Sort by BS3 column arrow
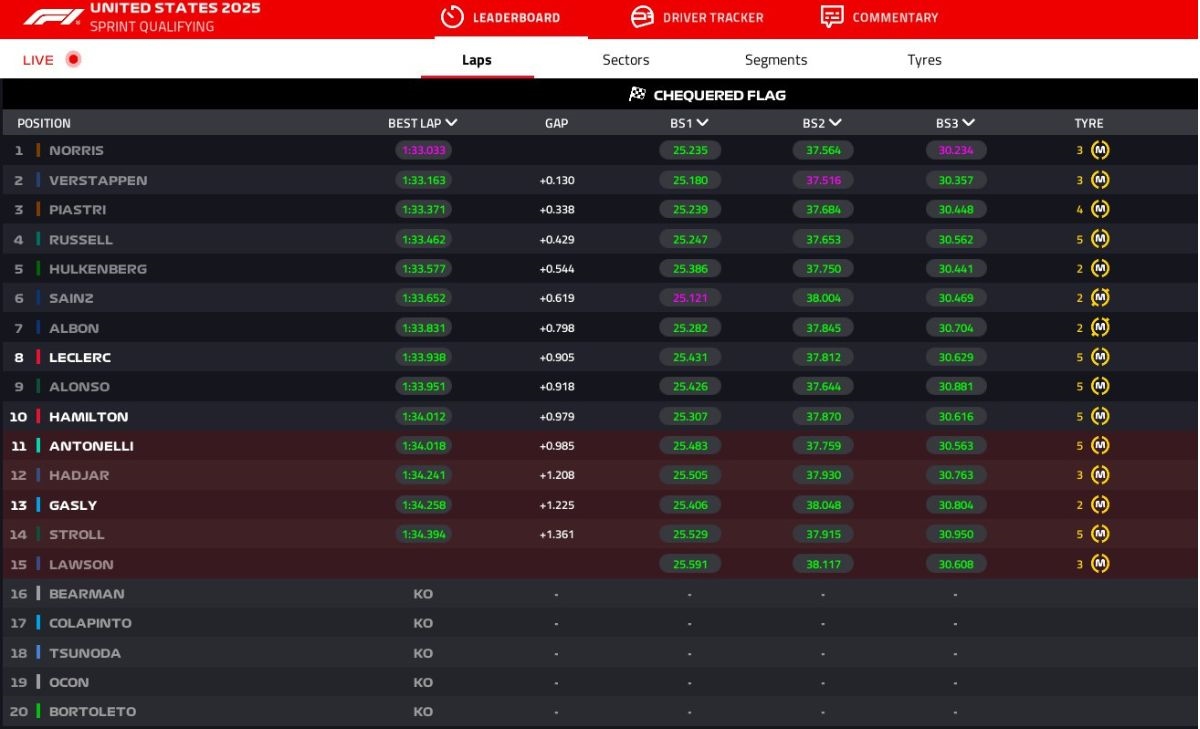This screenshot has width=1200, height=729. [968, 123]
